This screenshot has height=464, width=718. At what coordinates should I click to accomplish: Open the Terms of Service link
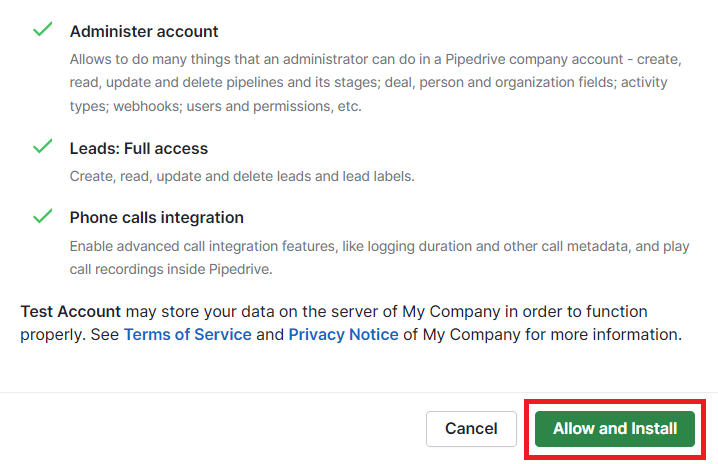(x=187, y=334)
